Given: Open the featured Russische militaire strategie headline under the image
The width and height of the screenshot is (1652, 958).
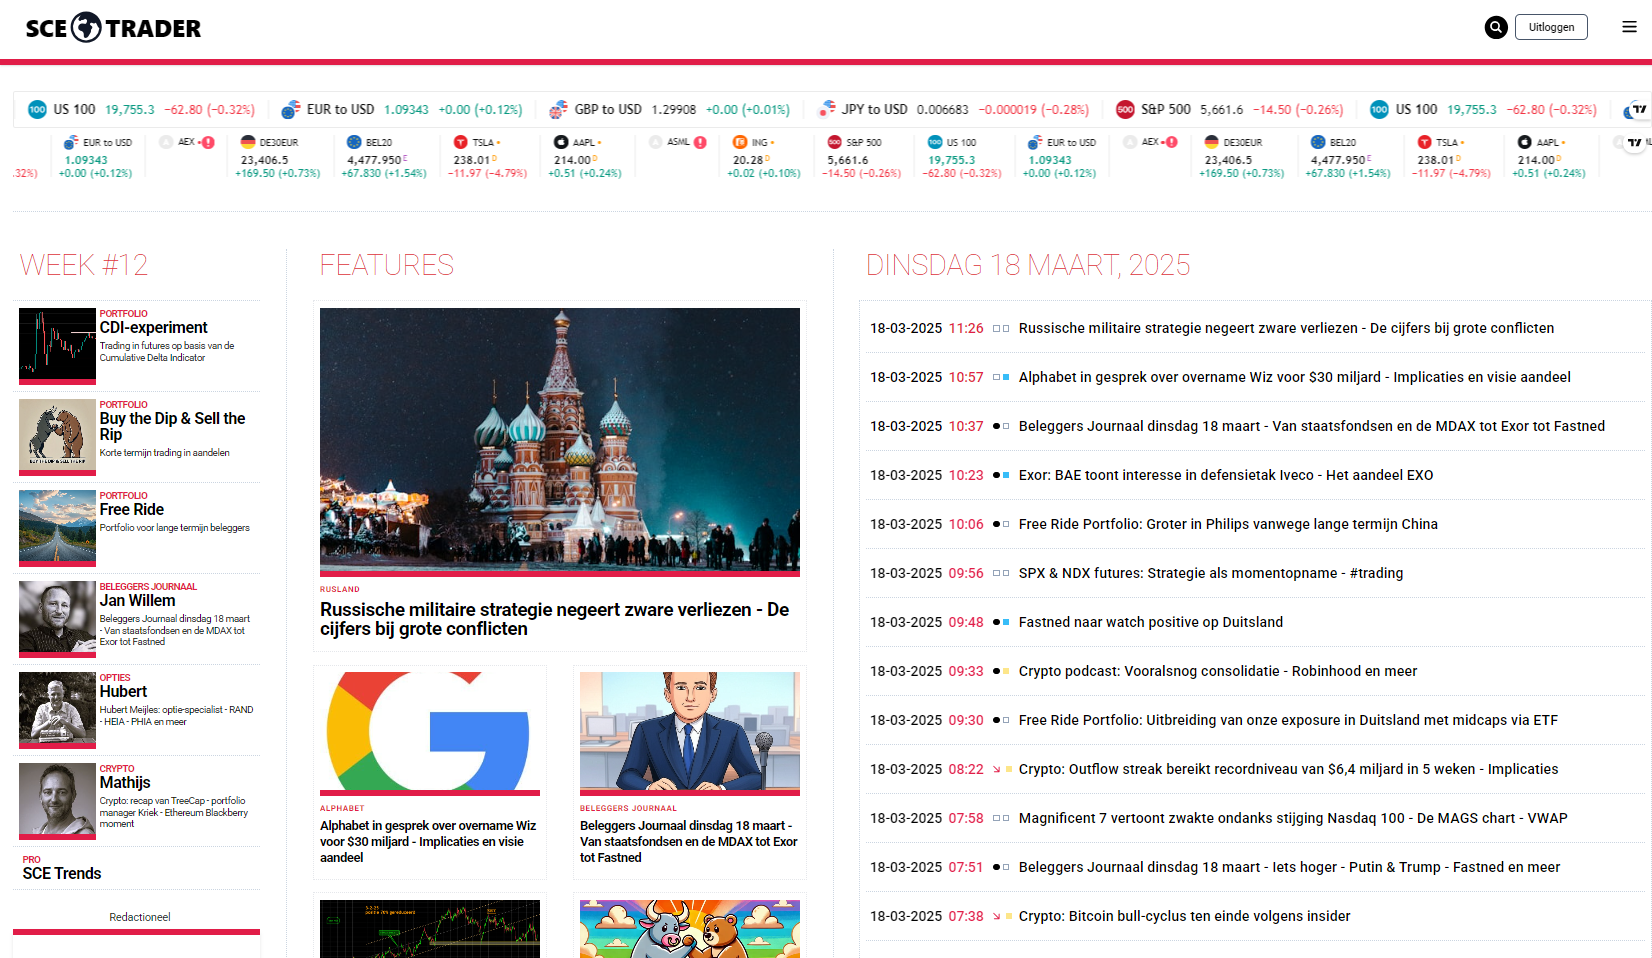Looking at the screenshot, I should click(x=555, y=619).
